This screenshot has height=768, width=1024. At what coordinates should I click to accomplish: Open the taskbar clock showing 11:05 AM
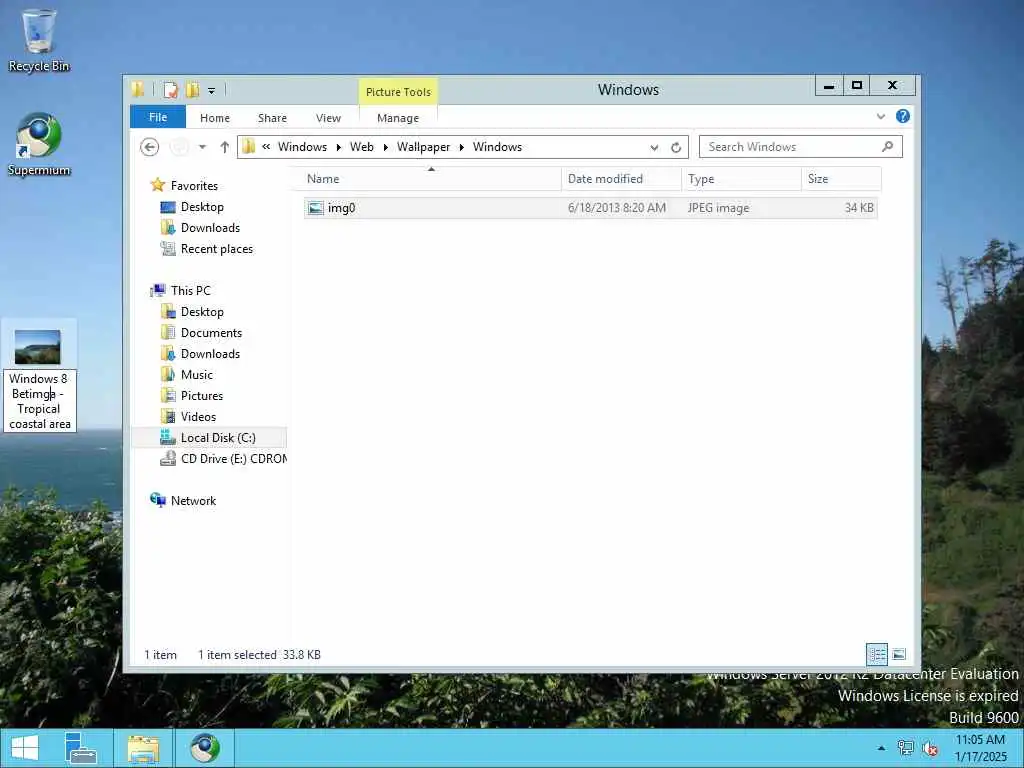pyautogui.click(x=980, y=748)
